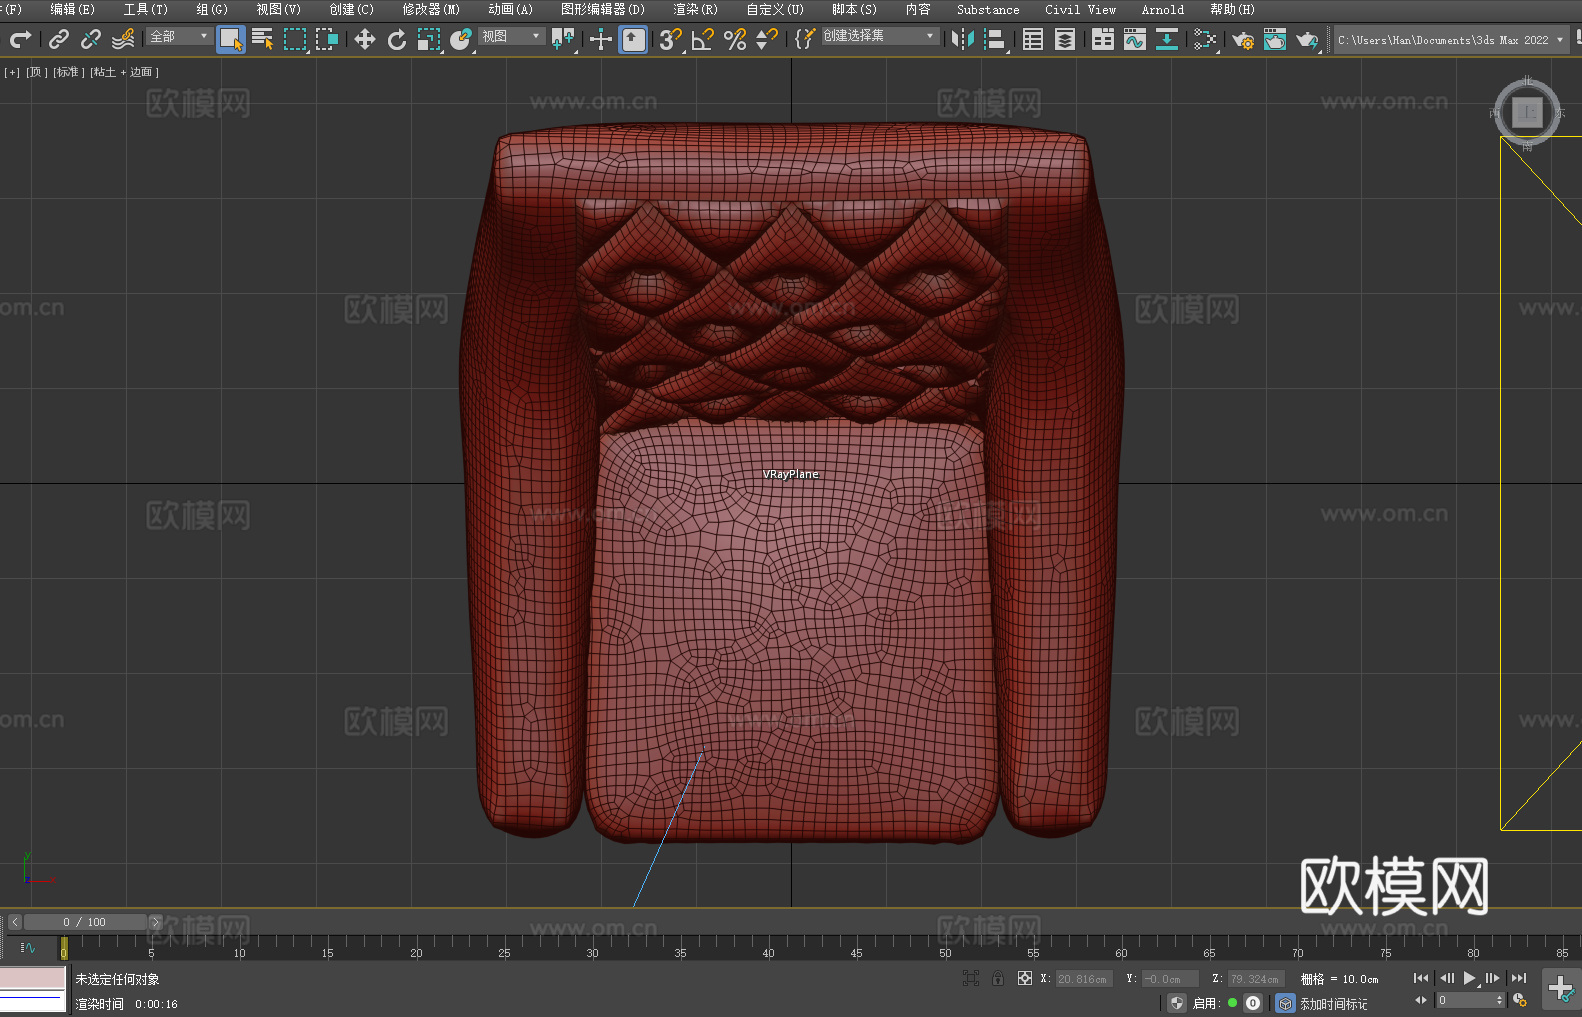Click time slider left arrow
The image size is (1582, 1017).
(x=15, y=922)
